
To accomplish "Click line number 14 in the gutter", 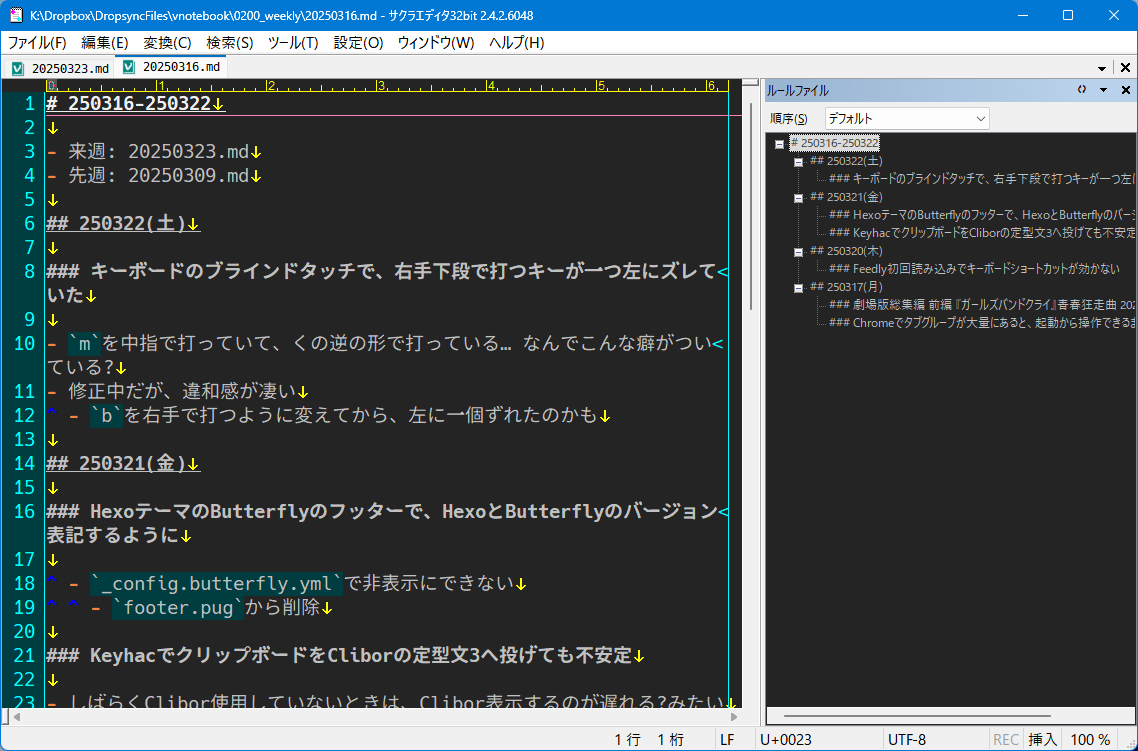I will click(24, 463).
